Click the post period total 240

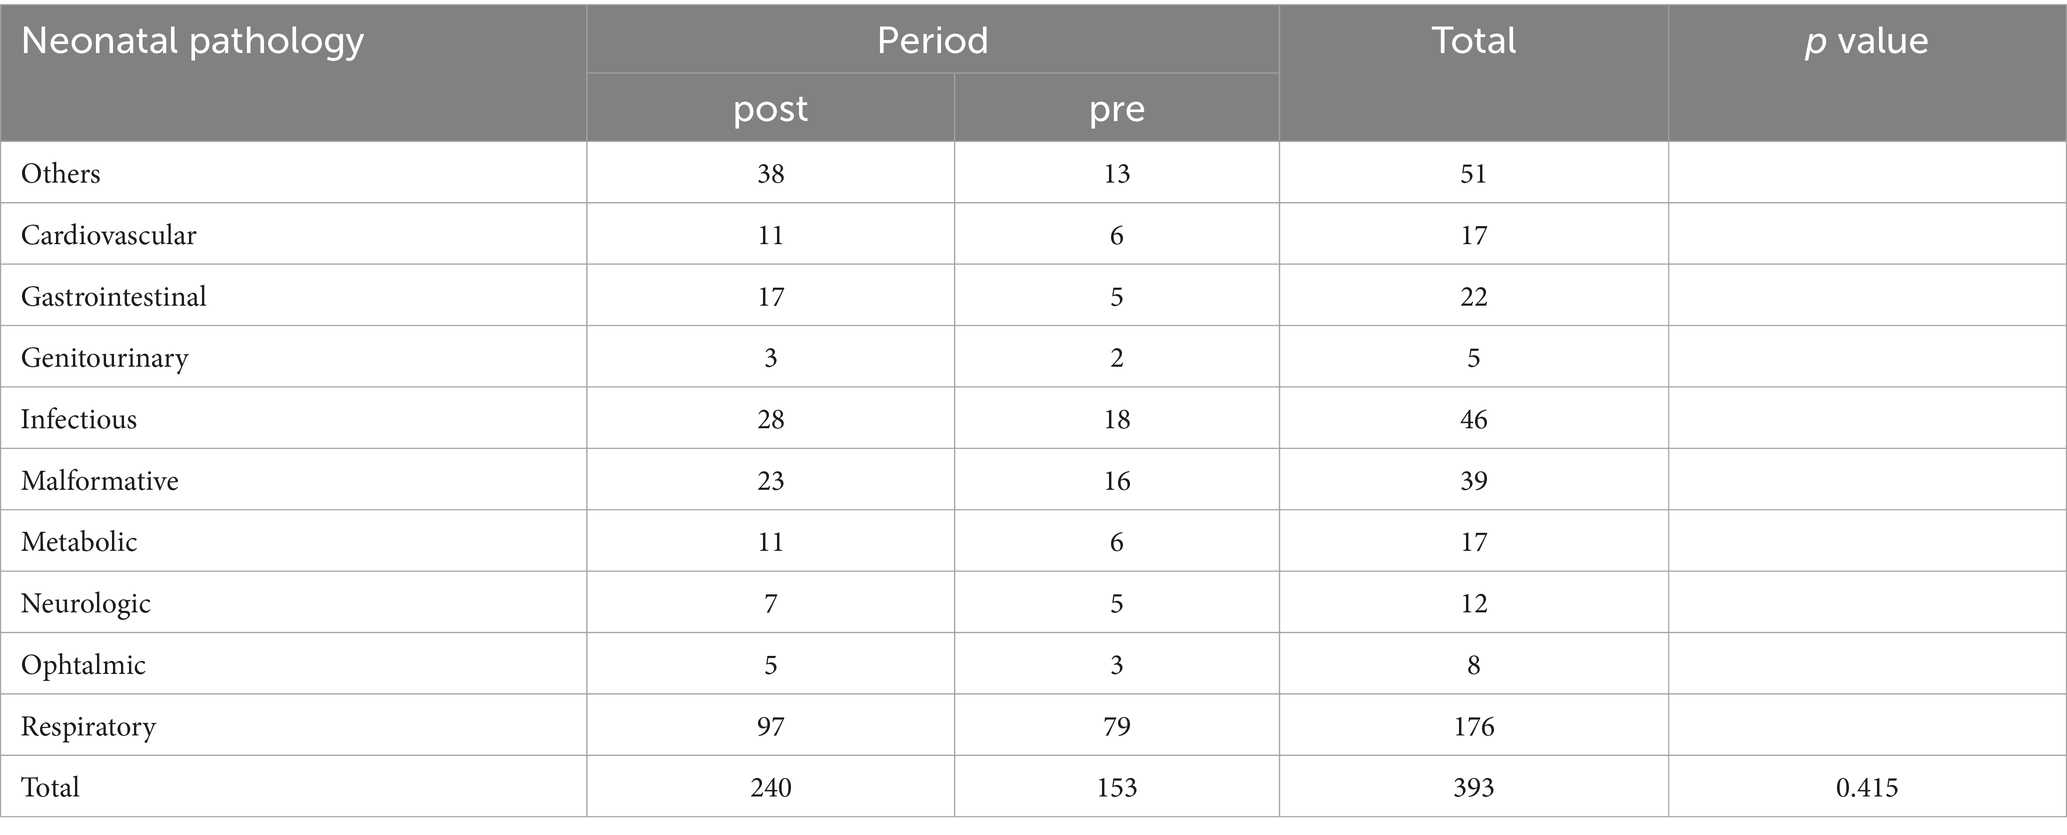[x=770, y=788]
